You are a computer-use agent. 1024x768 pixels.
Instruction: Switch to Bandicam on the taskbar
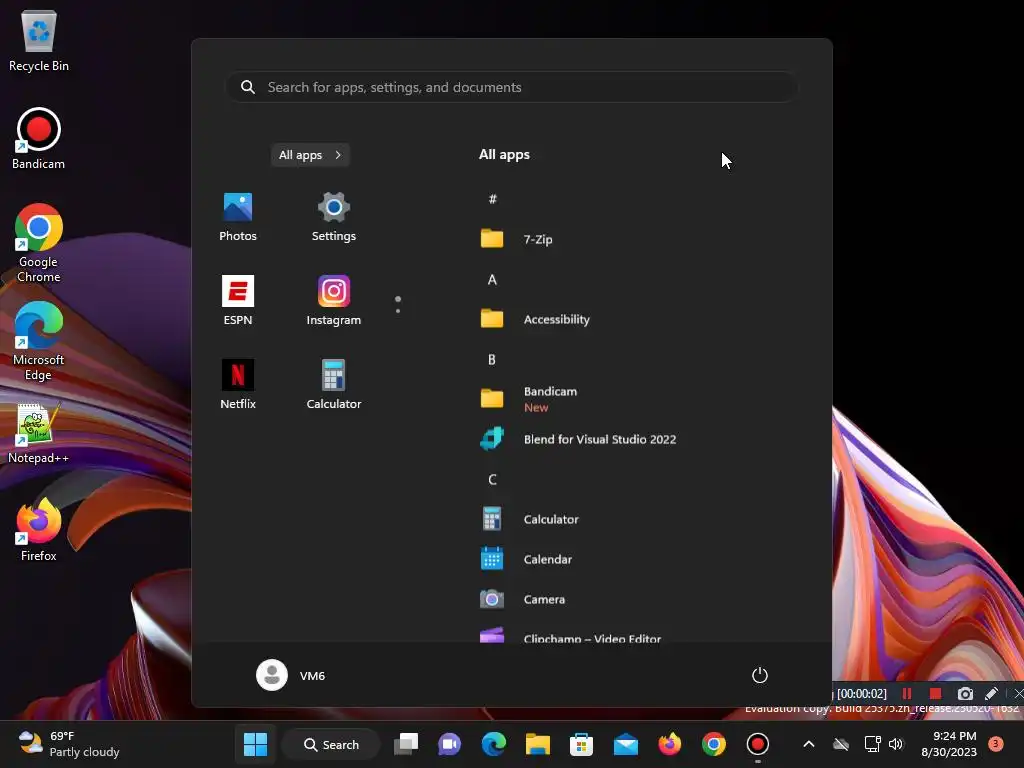(758, 744)
